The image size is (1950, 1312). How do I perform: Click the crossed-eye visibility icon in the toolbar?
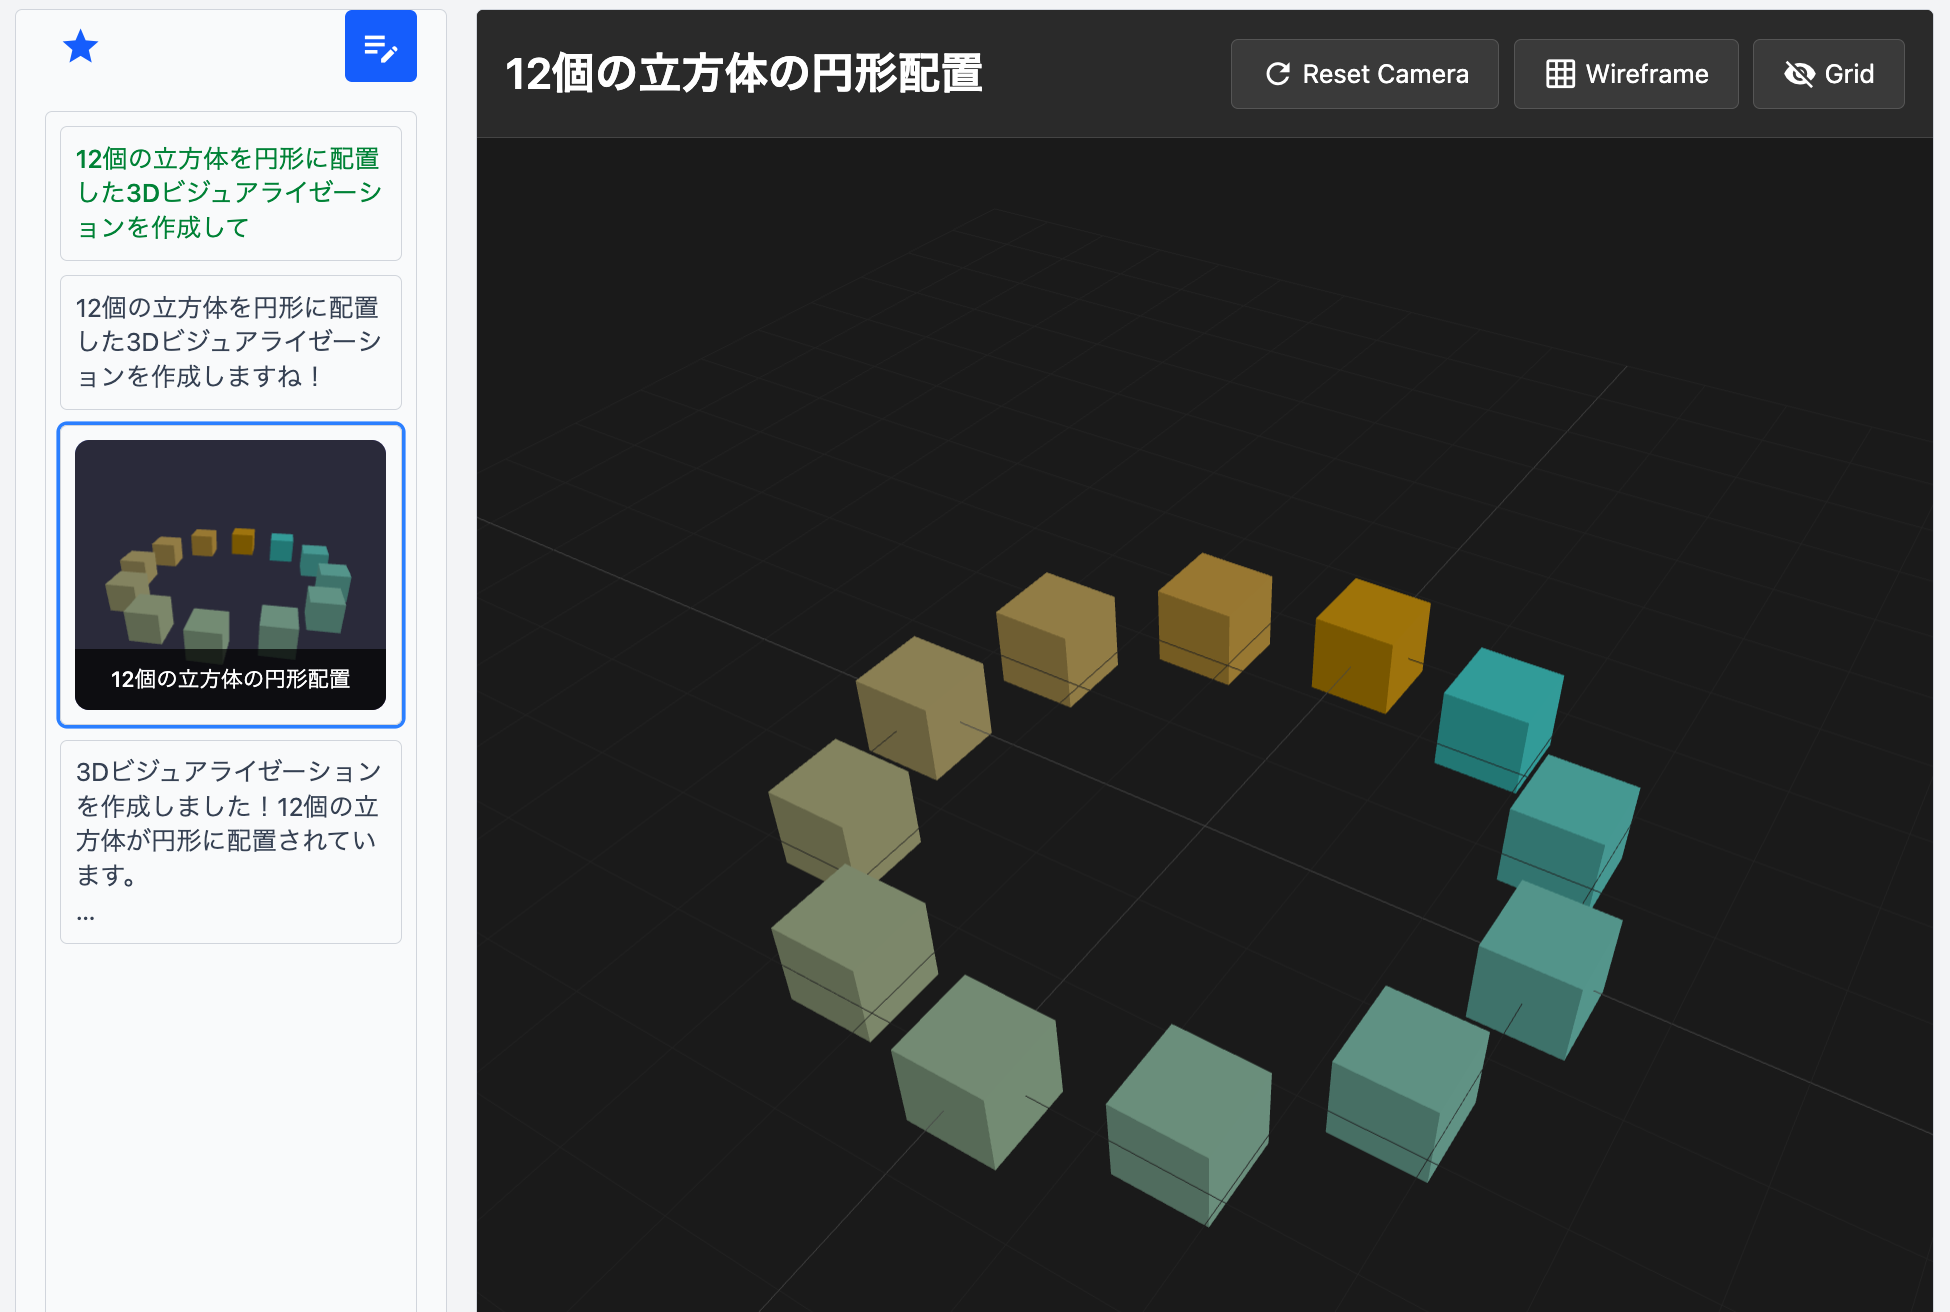pos(1799,73)
